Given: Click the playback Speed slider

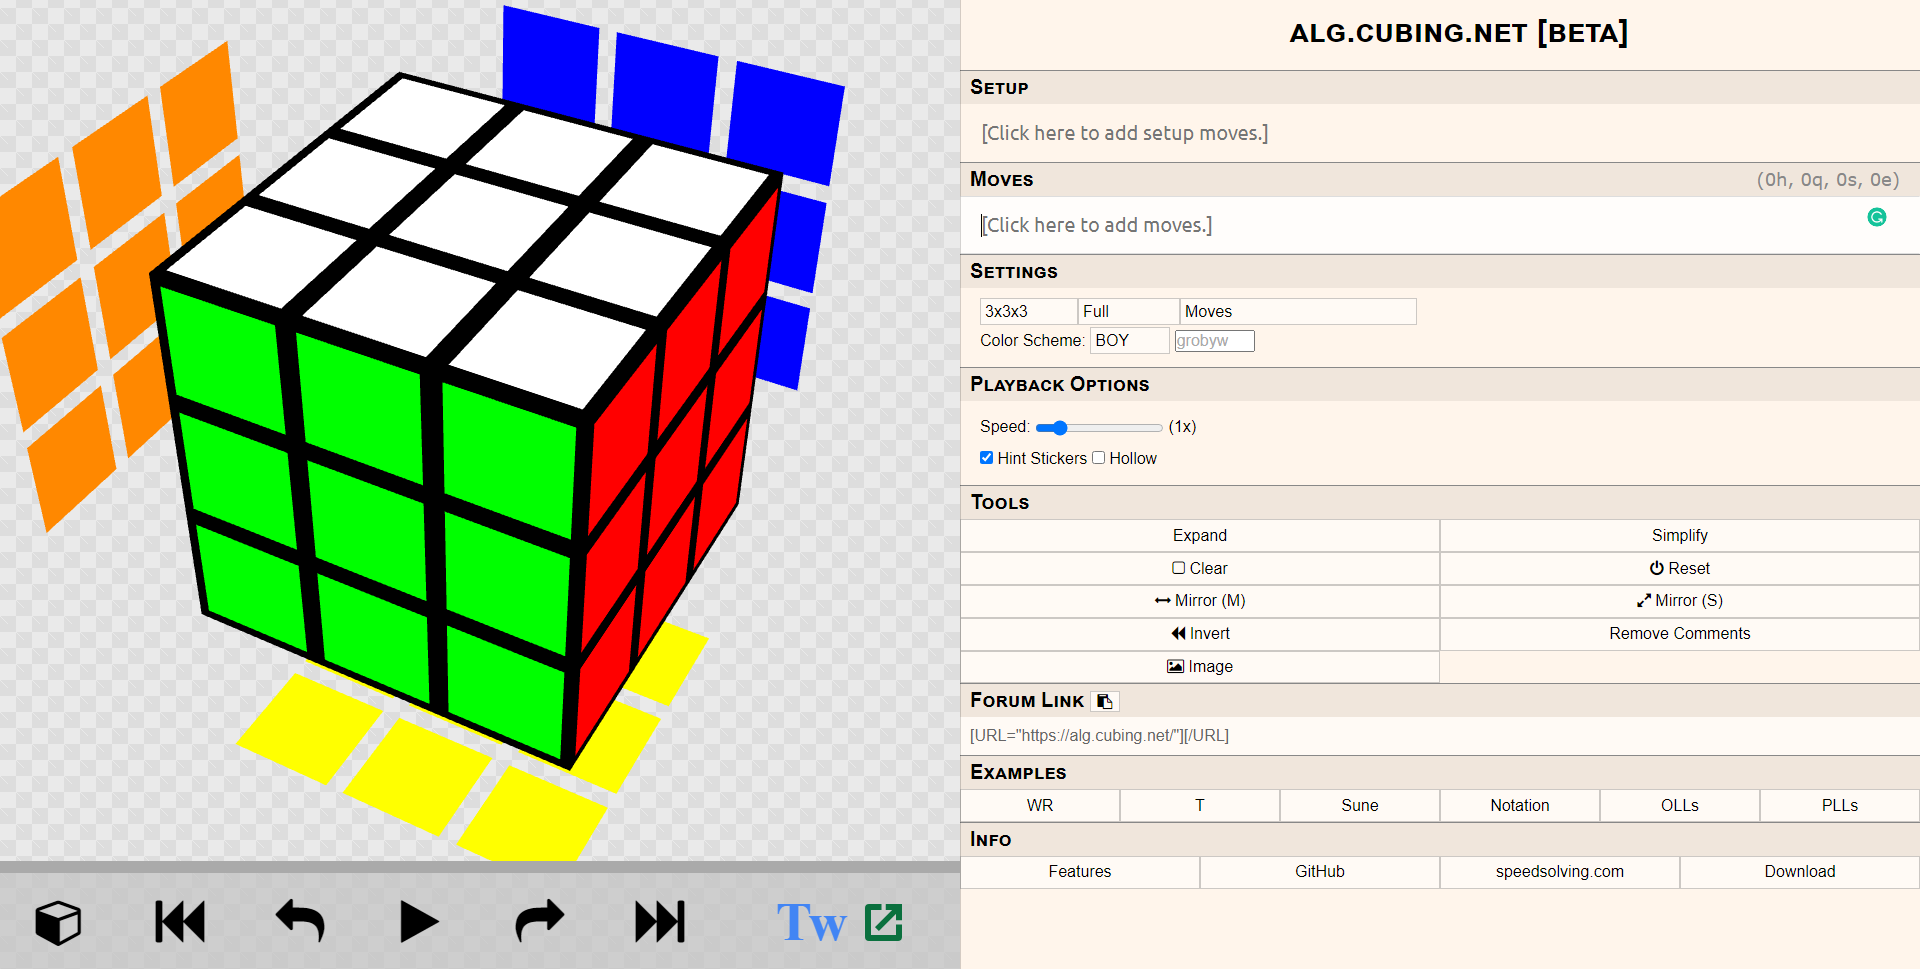Looking at the screenshot, I should (x=1098, y=428).
